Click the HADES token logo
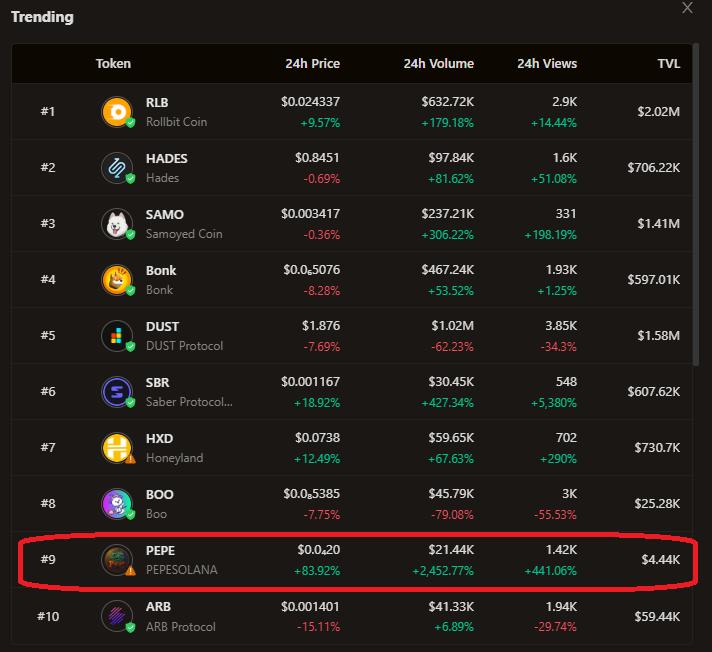 pyautogui.click(x=117, y=168)
